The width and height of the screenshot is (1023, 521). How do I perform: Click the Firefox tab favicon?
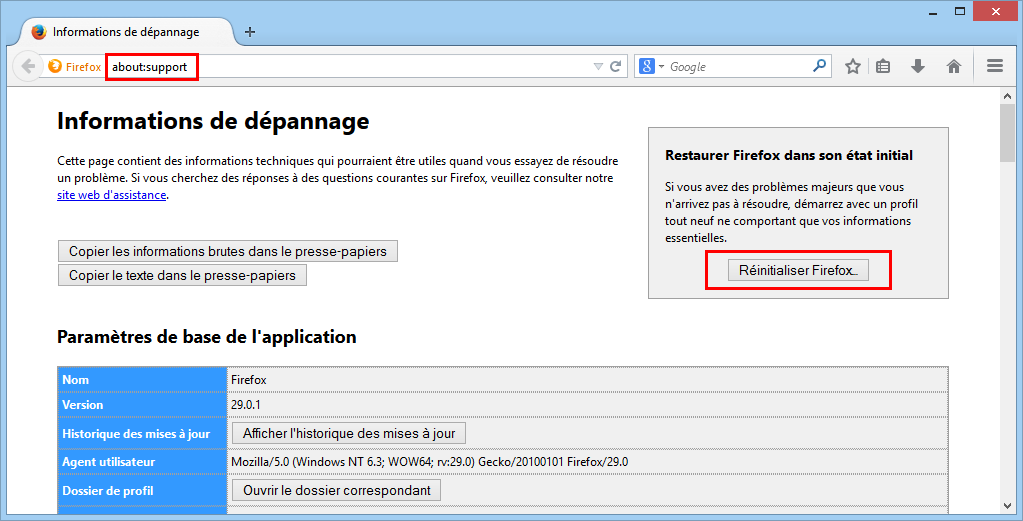[x=39, y=32]
